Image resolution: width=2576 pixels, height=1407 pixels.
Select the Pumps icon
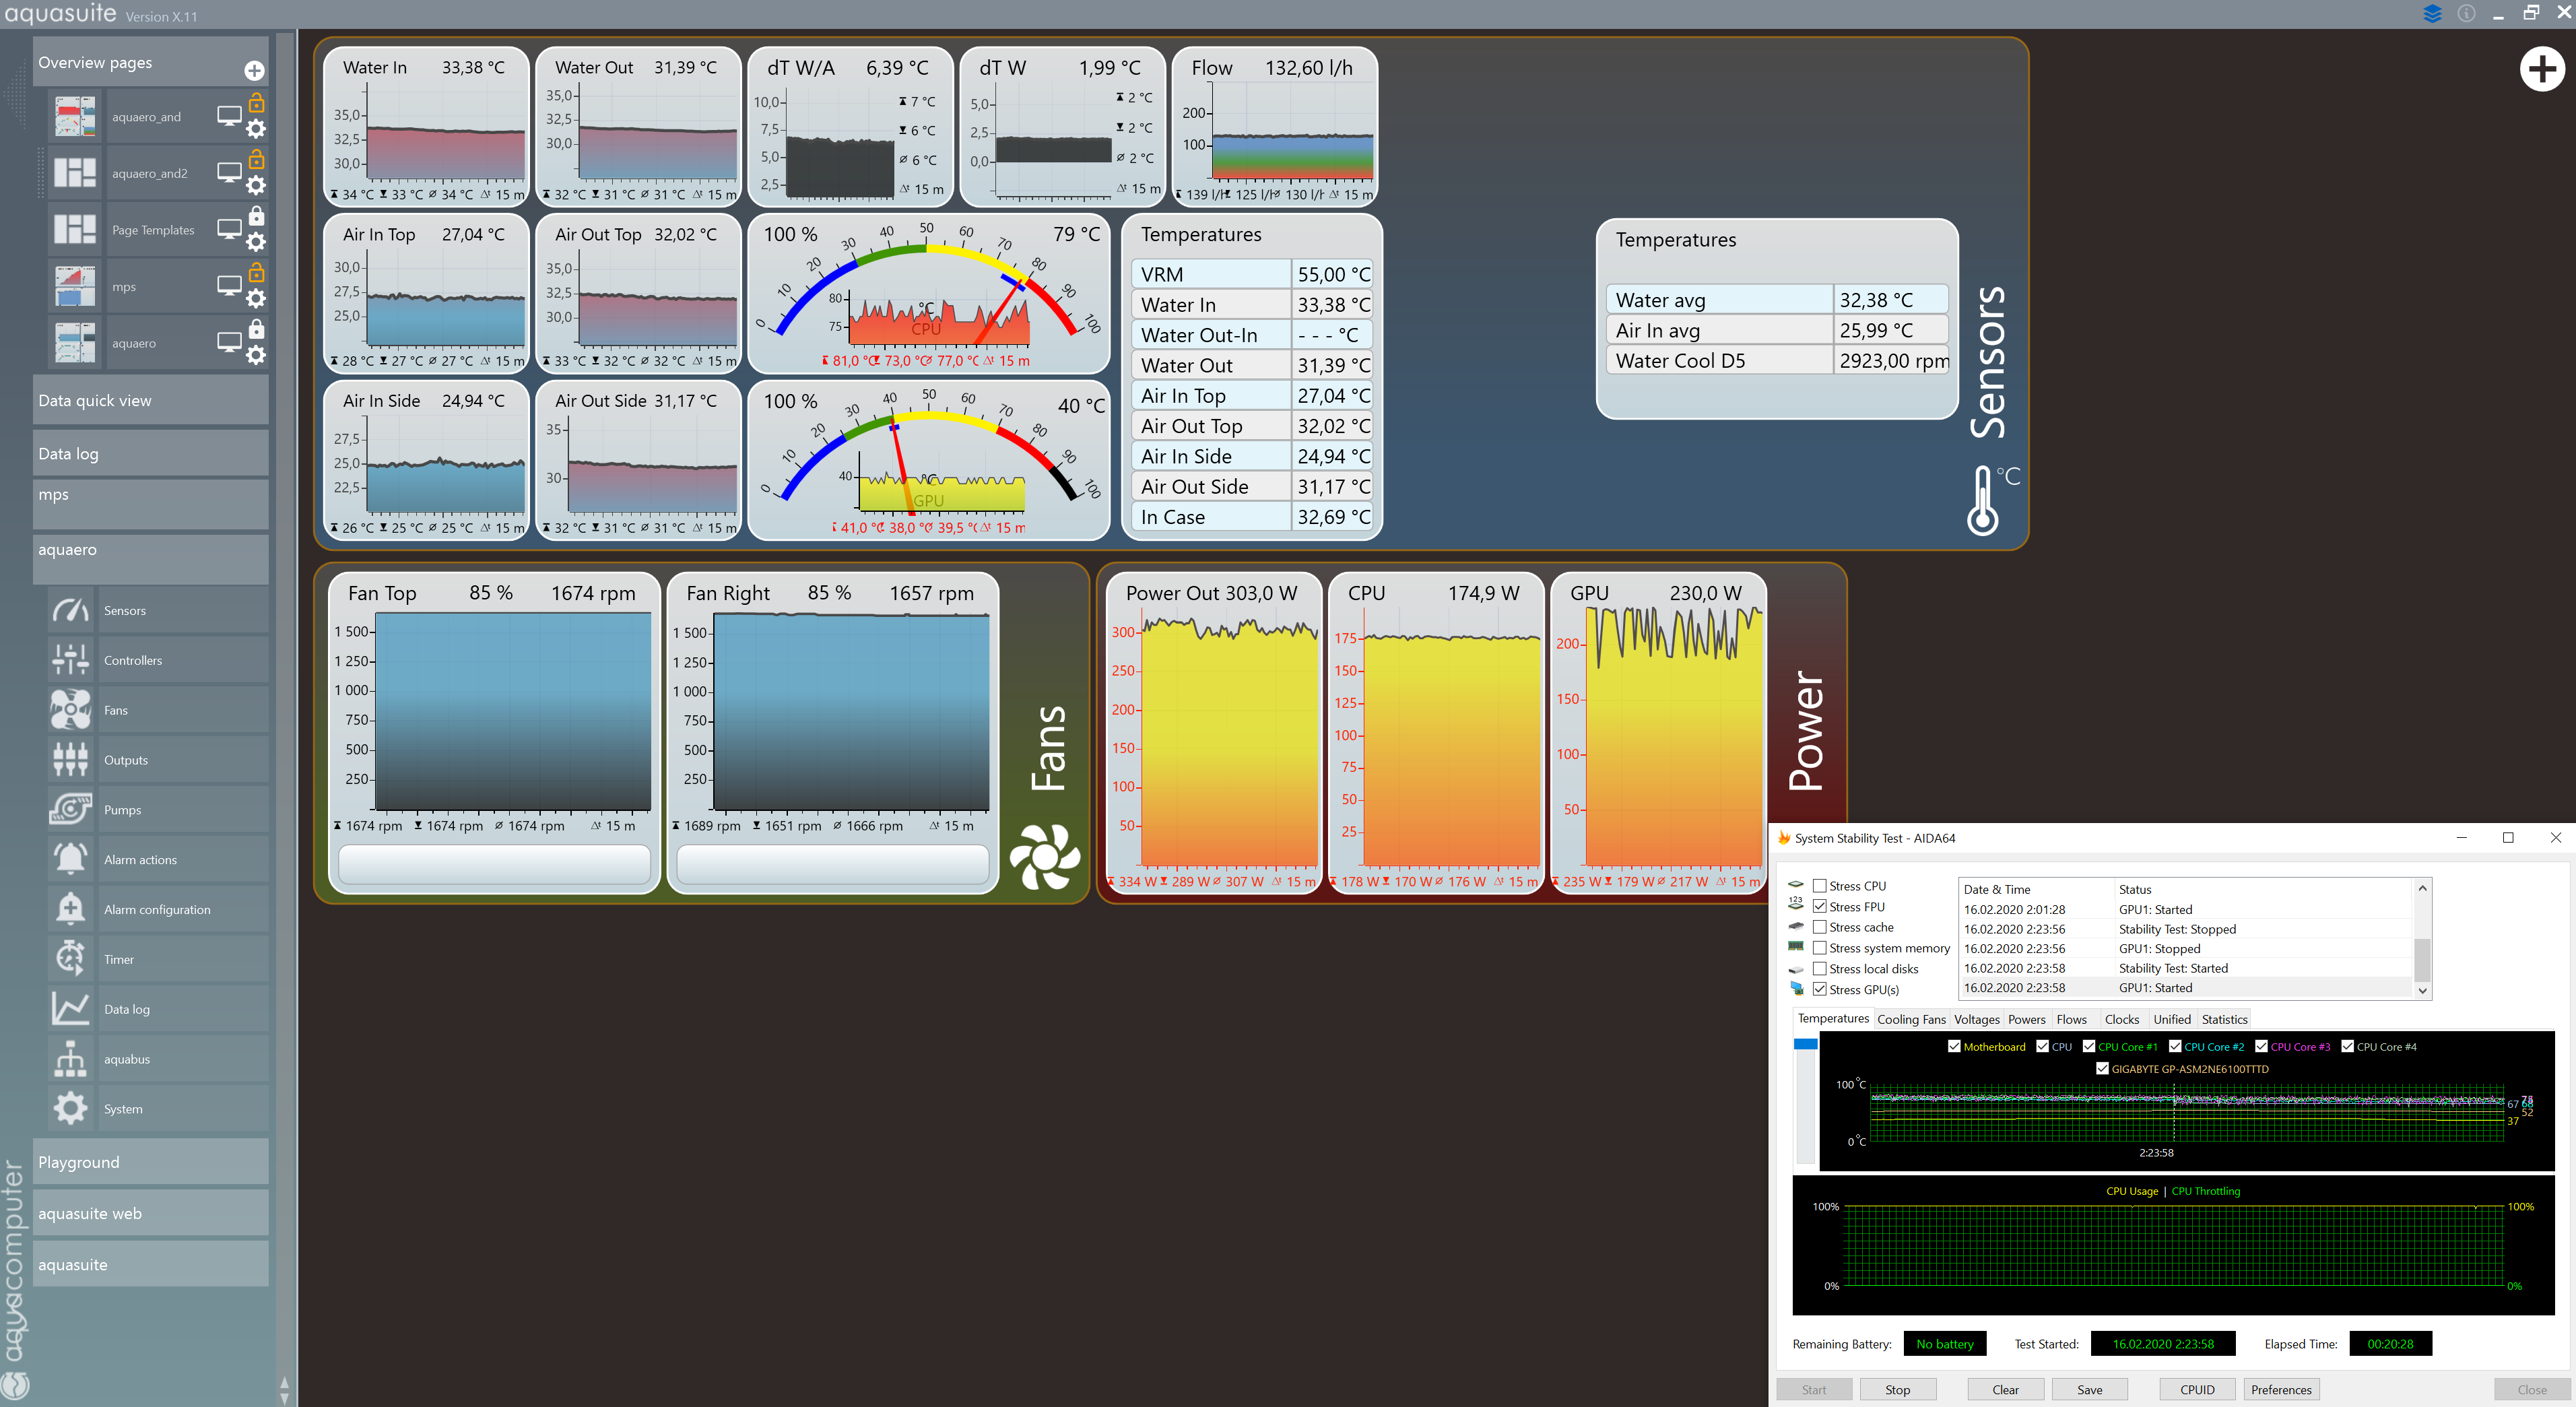(70, 809)
